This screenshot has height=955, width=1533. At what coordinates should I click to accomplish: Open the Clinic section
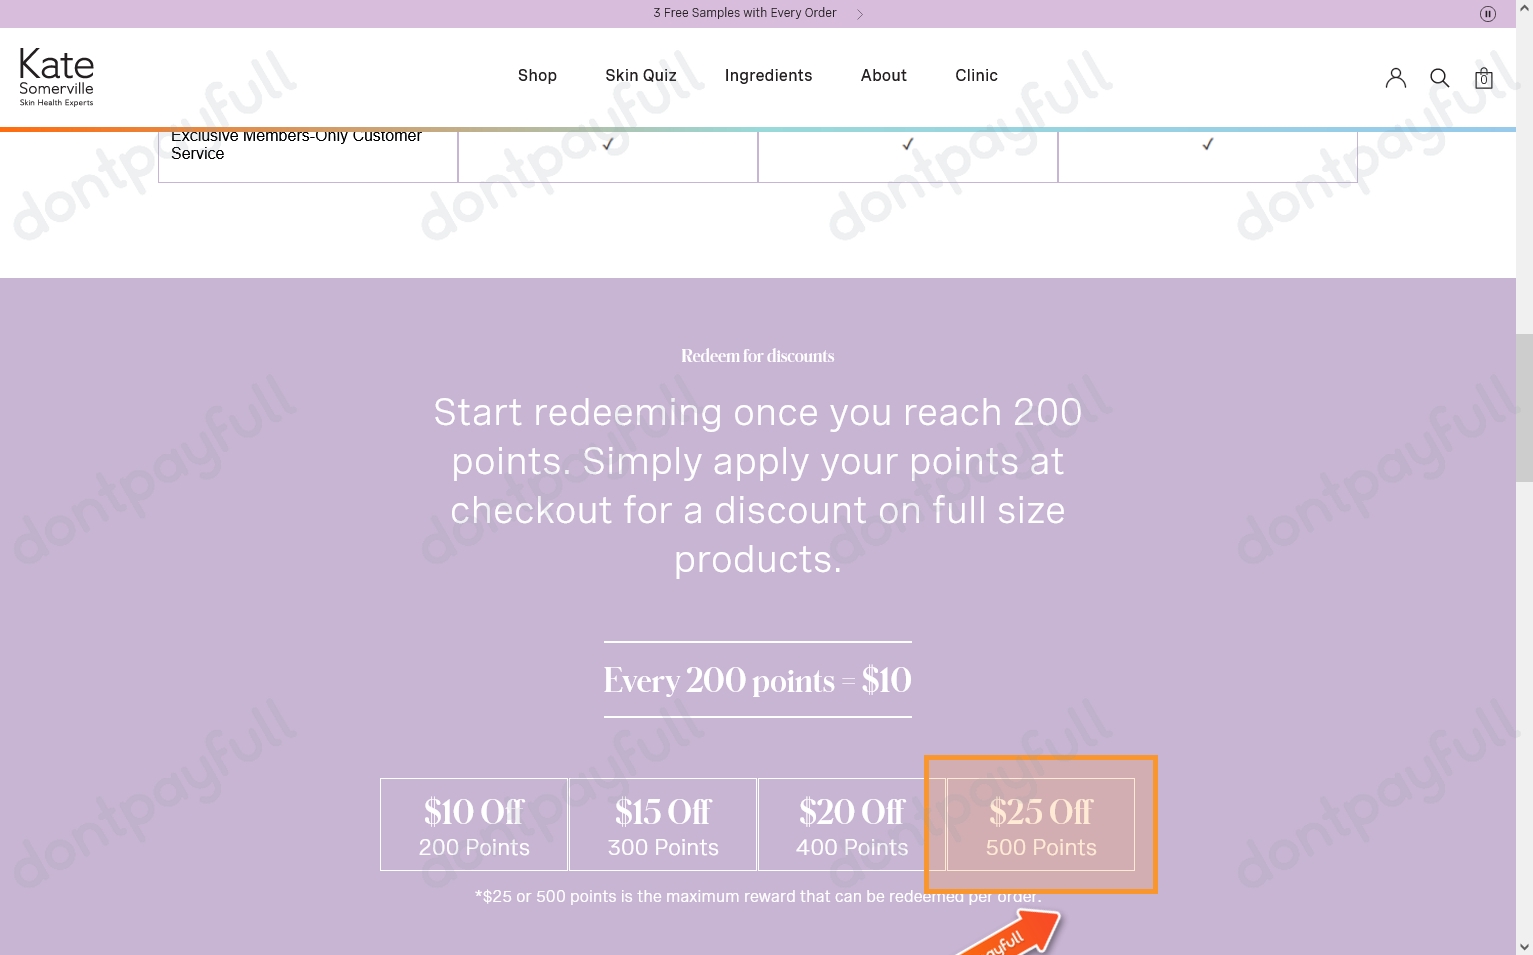click(x=976, y=76)
